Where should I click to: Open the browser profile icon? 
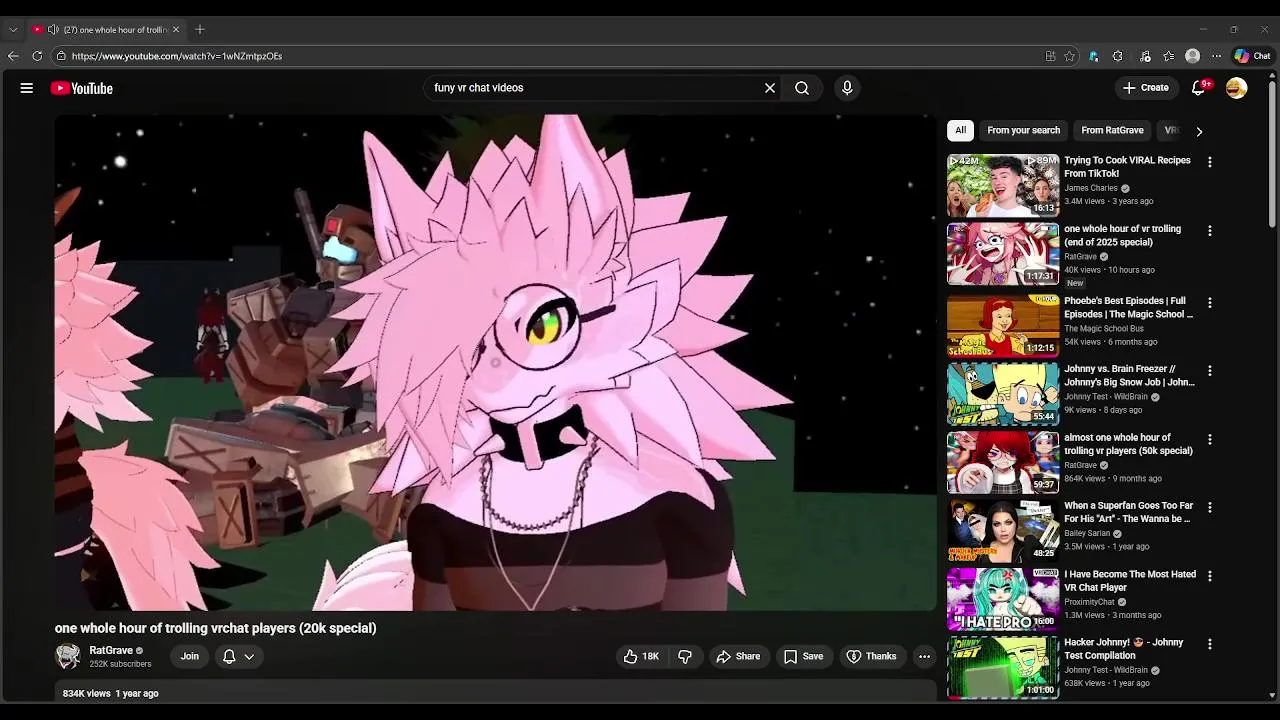point(1193,56)
